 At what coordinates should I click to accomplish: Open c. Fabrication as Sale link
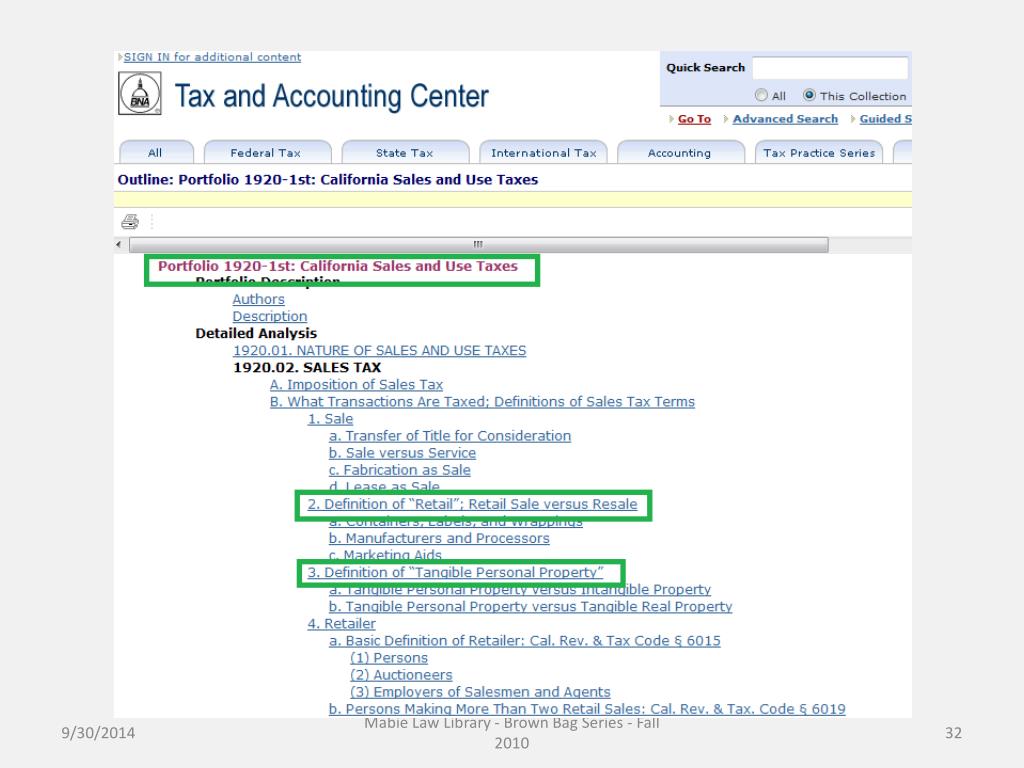pos(400,470)
